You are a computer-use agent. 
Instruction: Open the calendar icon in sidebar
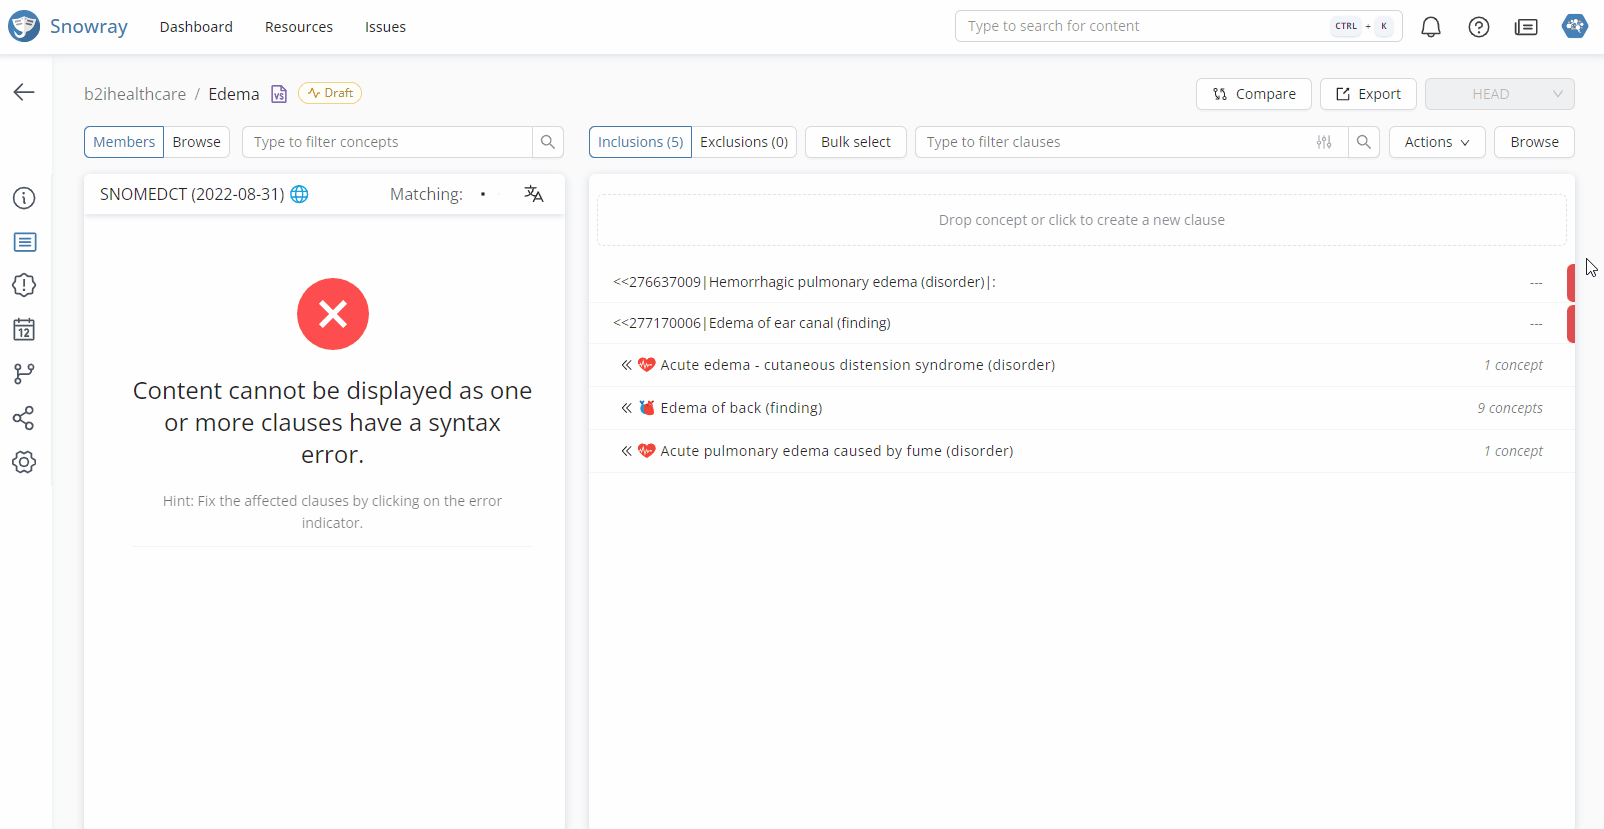tap(24, 330)
